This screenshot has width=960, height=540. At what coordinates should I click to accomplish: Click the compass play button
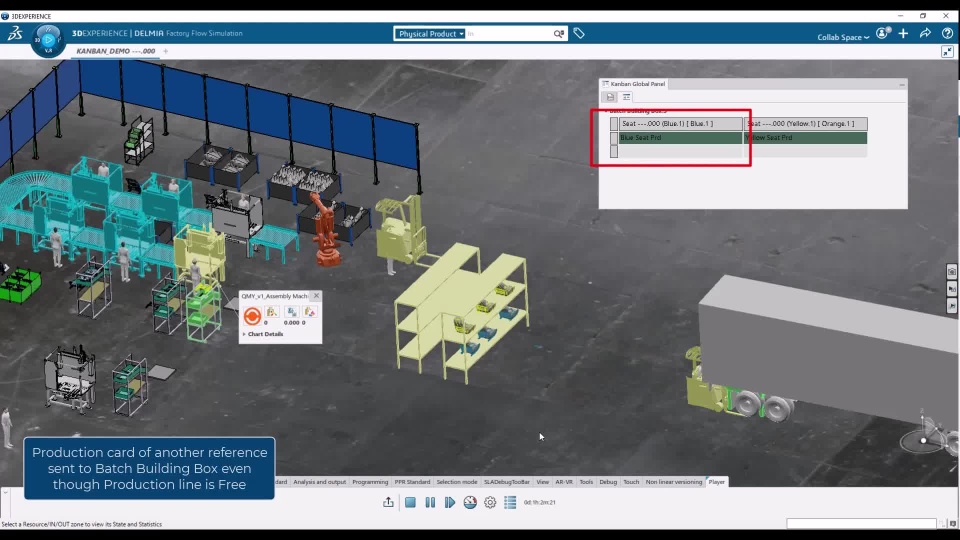click(48, 40)
